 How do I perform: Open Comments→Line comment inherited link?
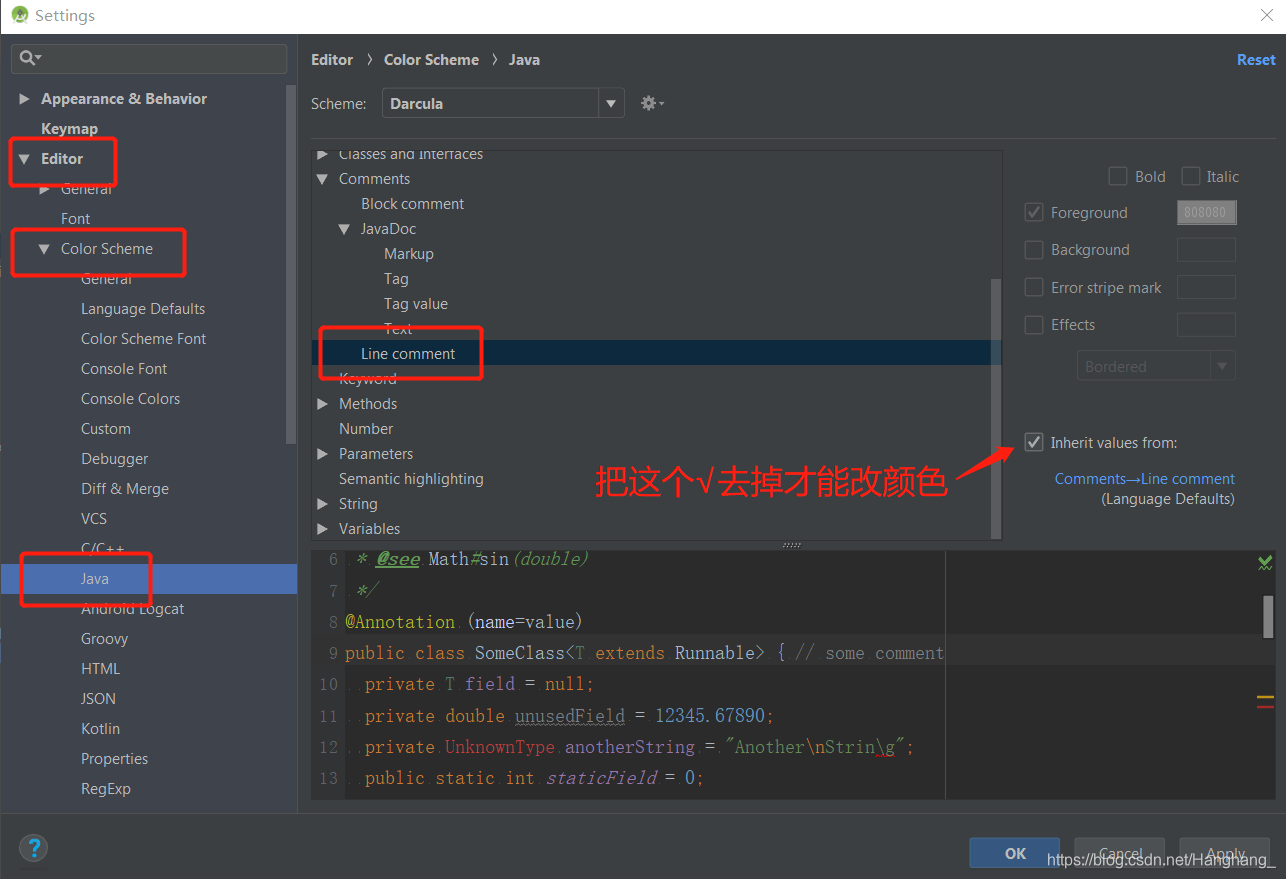(x=1144, y=479)
